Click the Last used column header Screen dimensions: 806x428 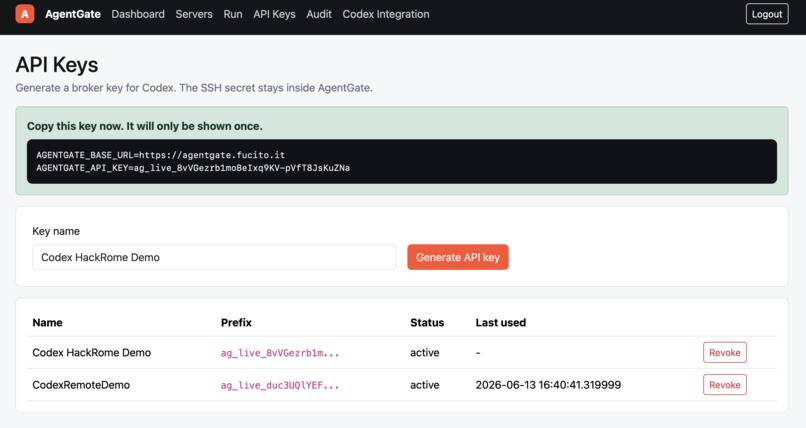click(x=501, y=323)
